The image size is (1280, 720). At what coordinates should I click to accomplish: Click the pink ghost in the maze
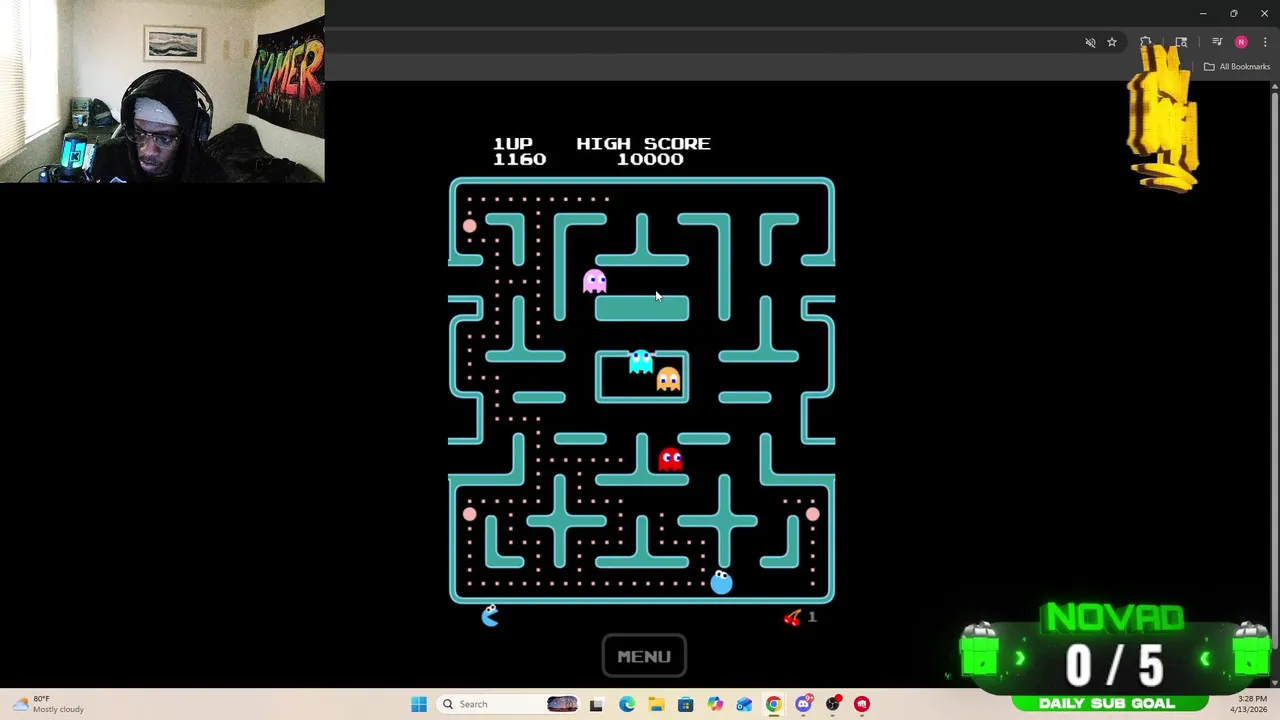[595, 281]
